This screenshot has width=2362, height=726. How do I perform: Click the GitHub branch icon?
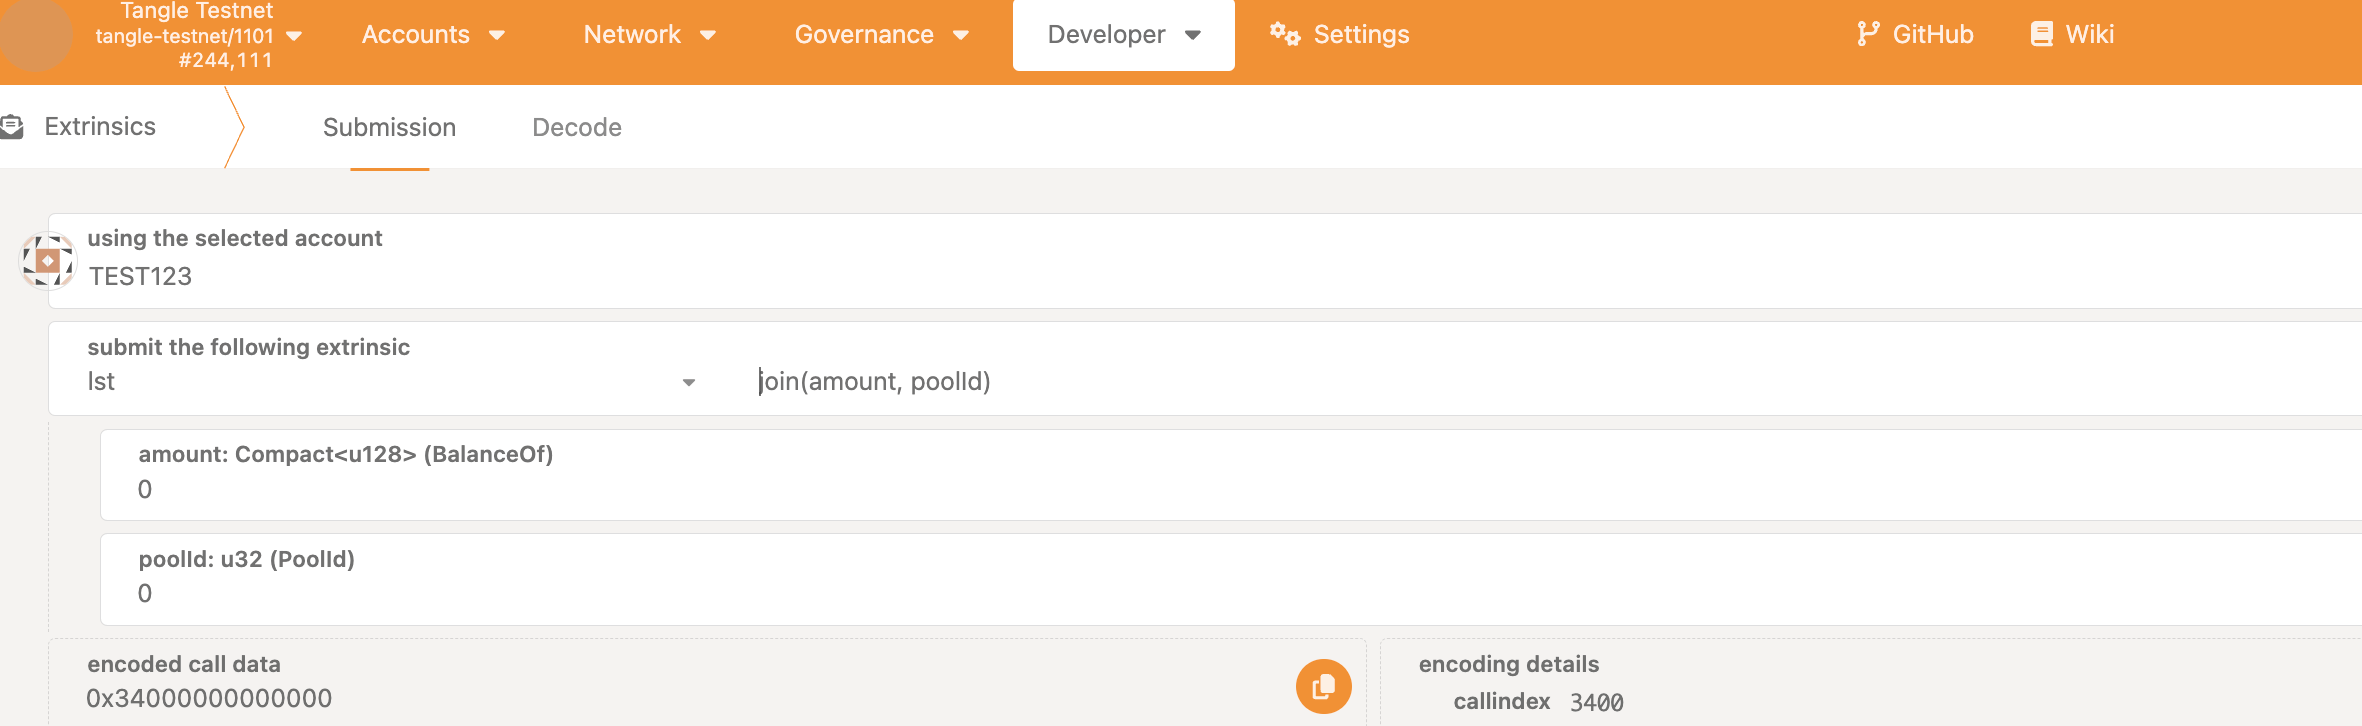click(1867, 35)
